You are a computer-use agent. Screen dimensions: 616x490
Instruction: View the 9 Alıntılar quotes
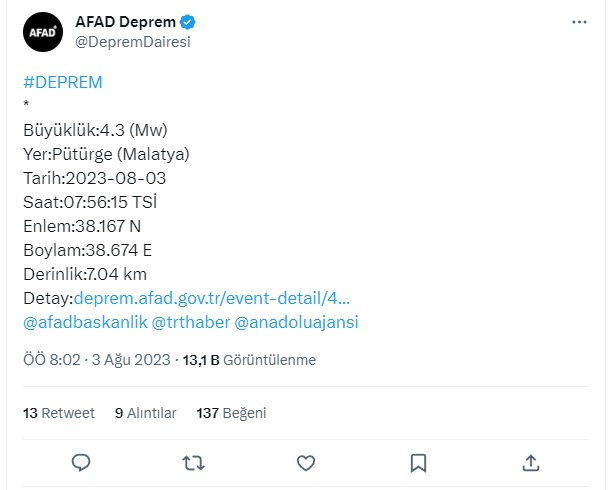(146, 412)
